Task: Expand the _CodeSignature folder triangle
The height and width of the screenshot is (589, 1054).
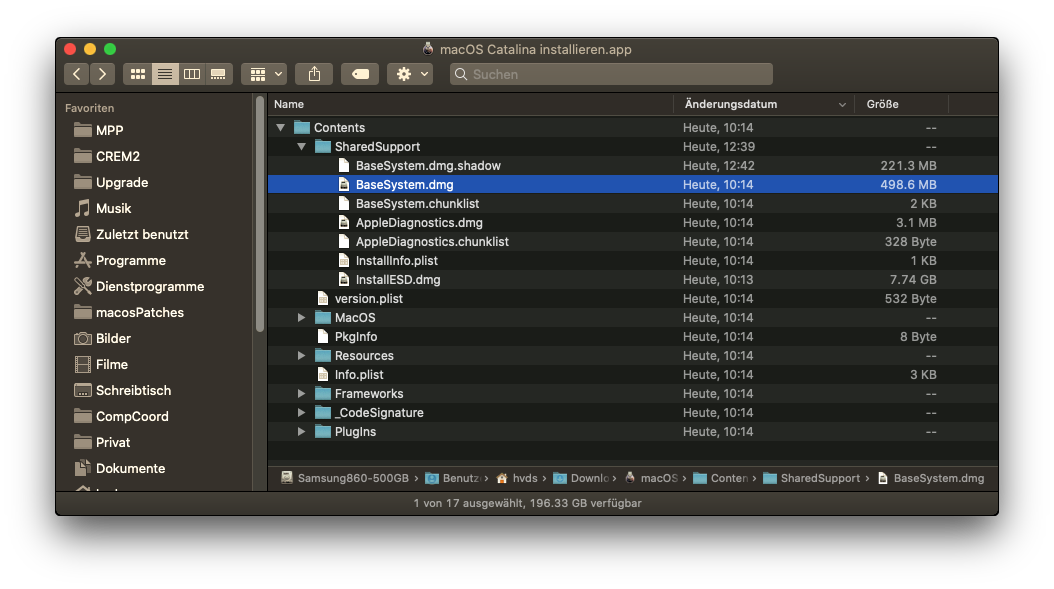Action: (301, 413)
